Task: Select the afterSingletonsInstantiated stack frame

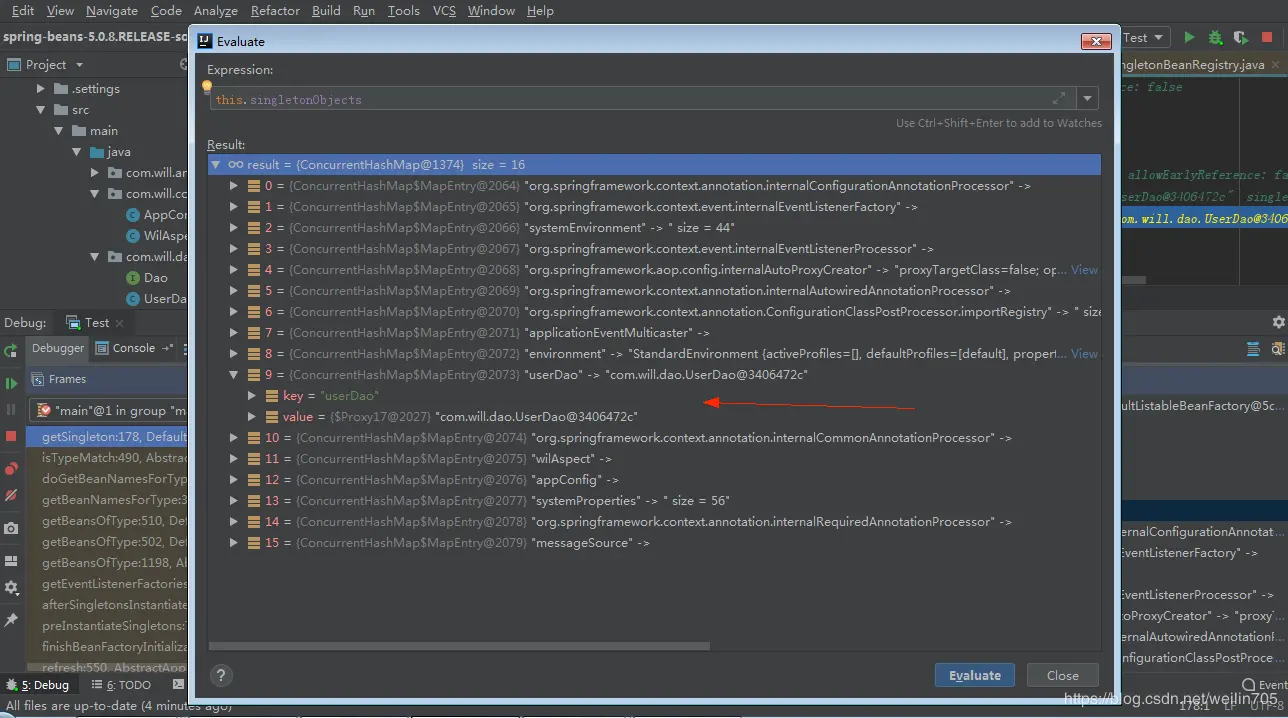Action: pyautogui.click(x=108, y=605)
